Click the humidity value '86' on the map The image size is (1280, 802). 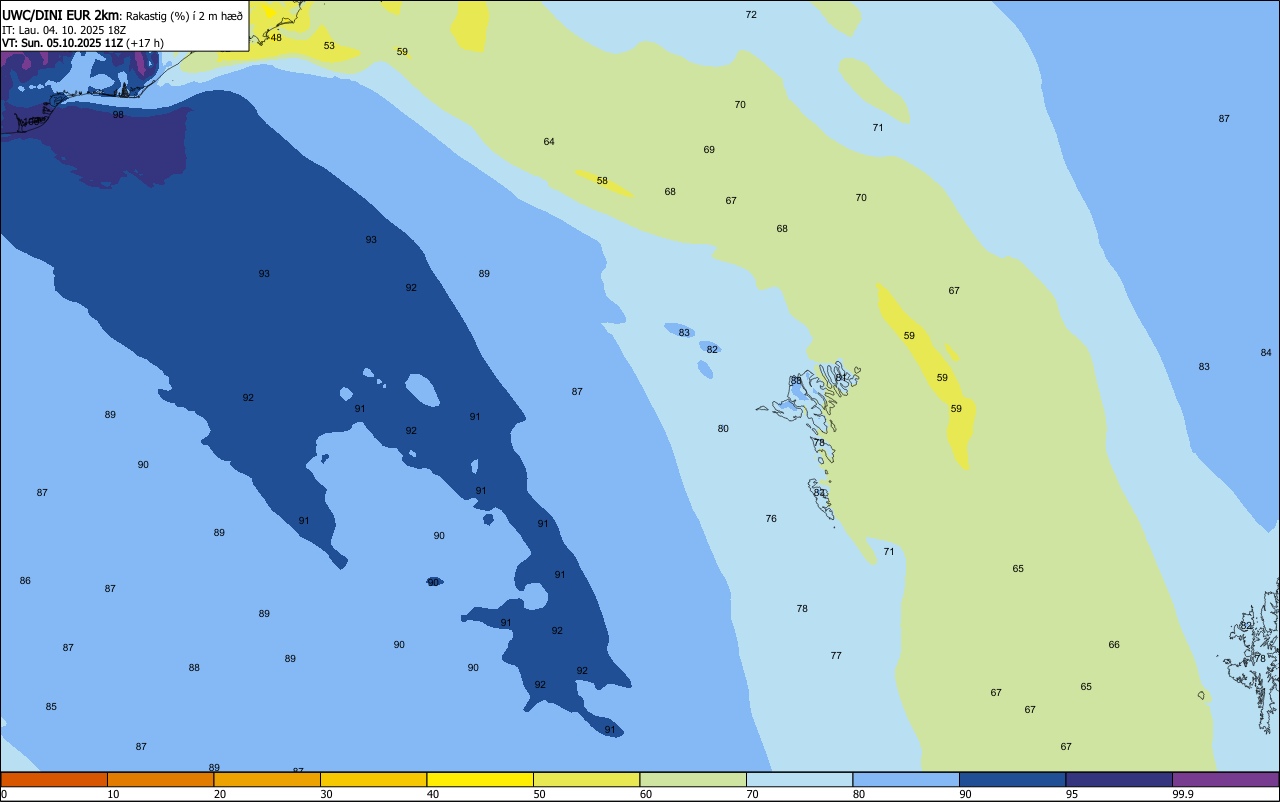25,581
